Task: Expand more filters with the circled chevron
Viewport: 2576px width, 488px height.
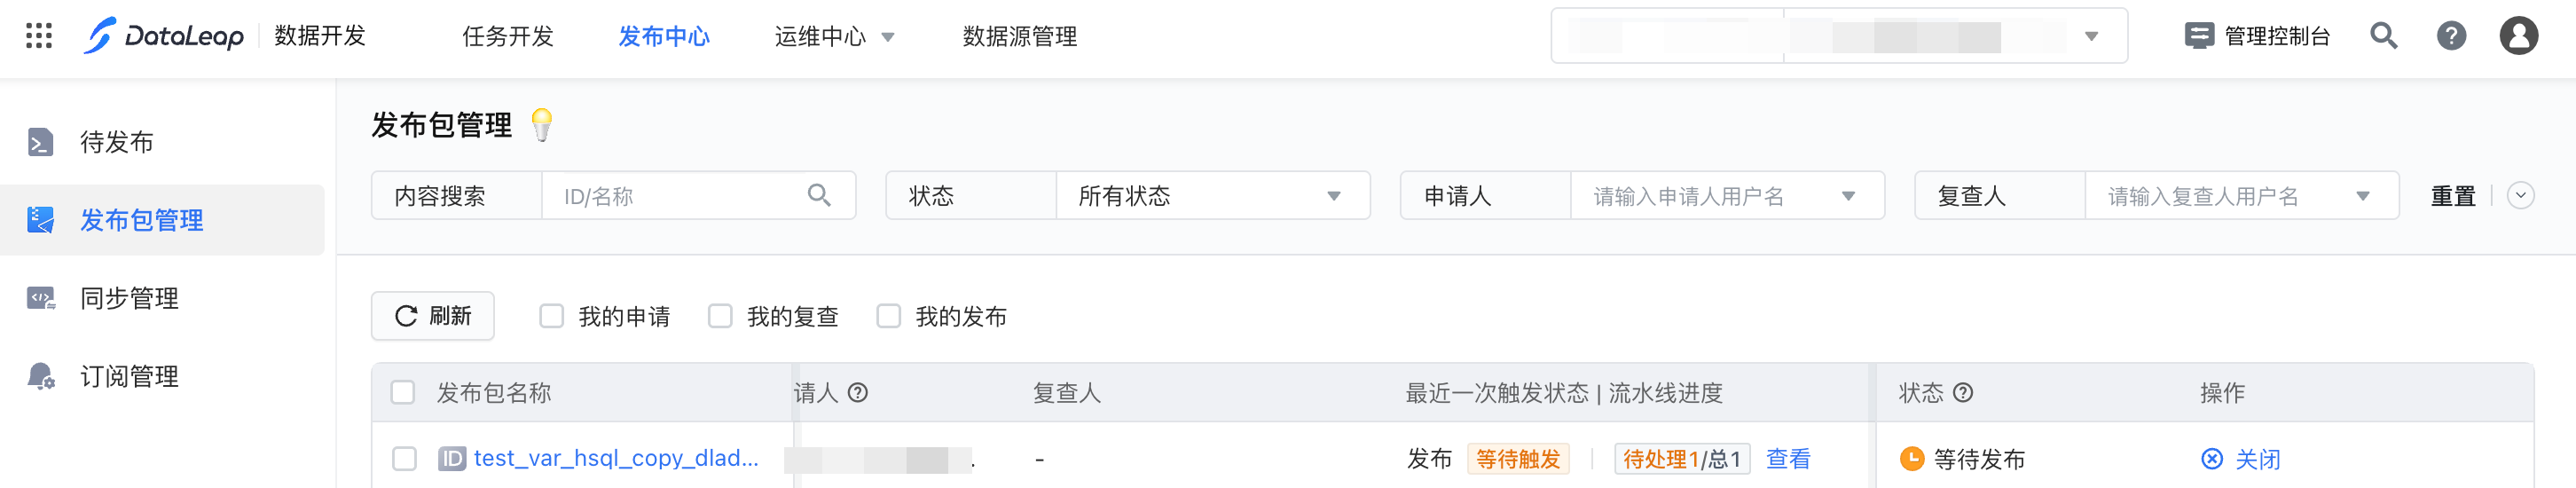Action: [2521, 196]
